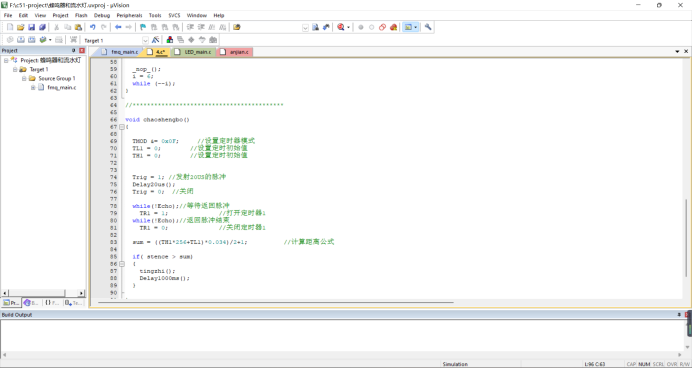Collapse the Target 1 tree node
Screen dimensions: 693x369
(x=15, y=69)
